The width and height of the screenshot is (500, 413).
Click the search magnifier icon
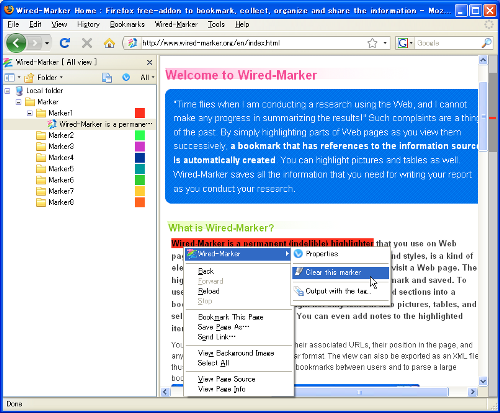point(486,43)
